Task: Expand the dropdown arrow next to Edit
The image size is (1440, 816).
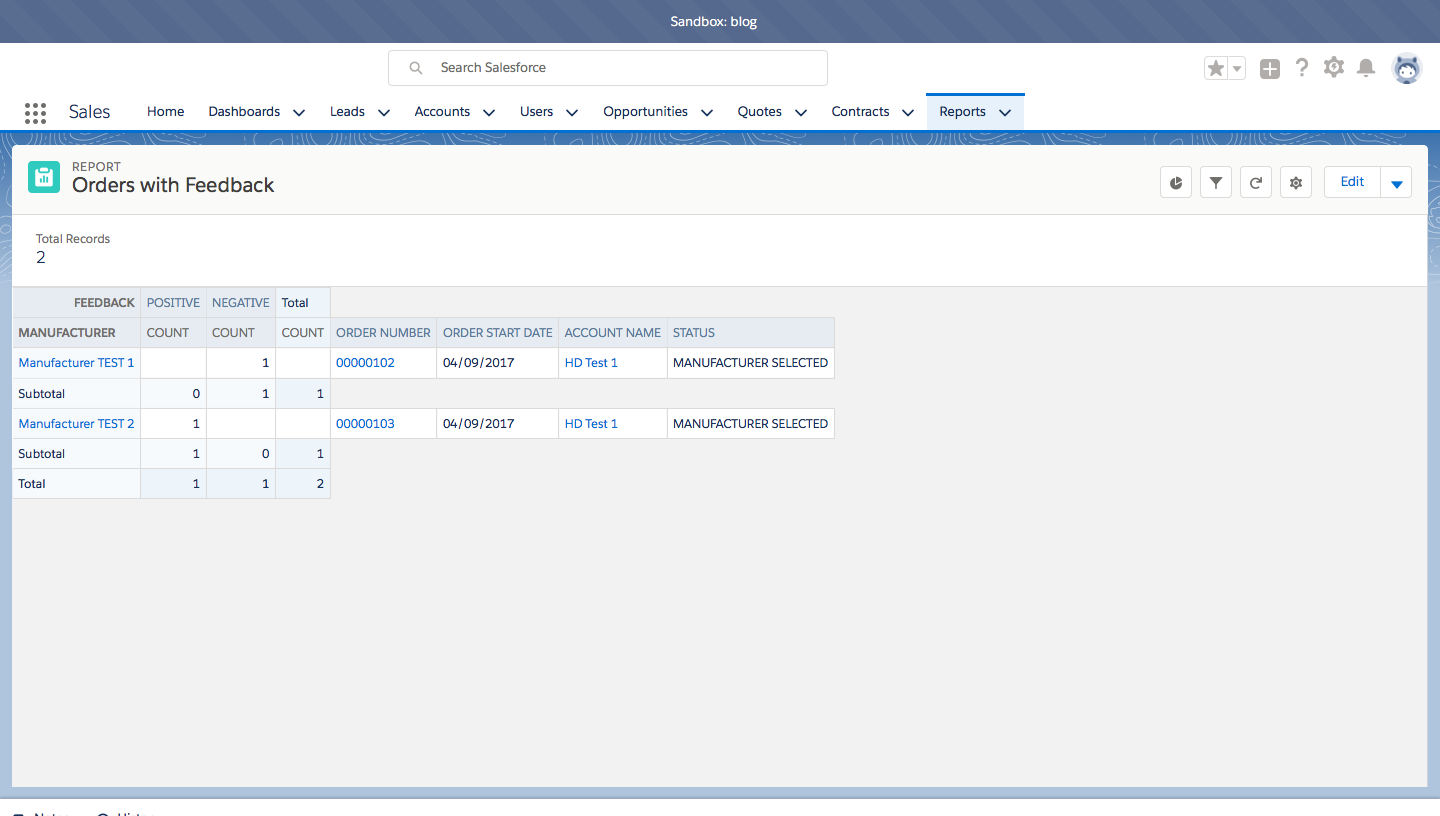Action: [1396, 182]
